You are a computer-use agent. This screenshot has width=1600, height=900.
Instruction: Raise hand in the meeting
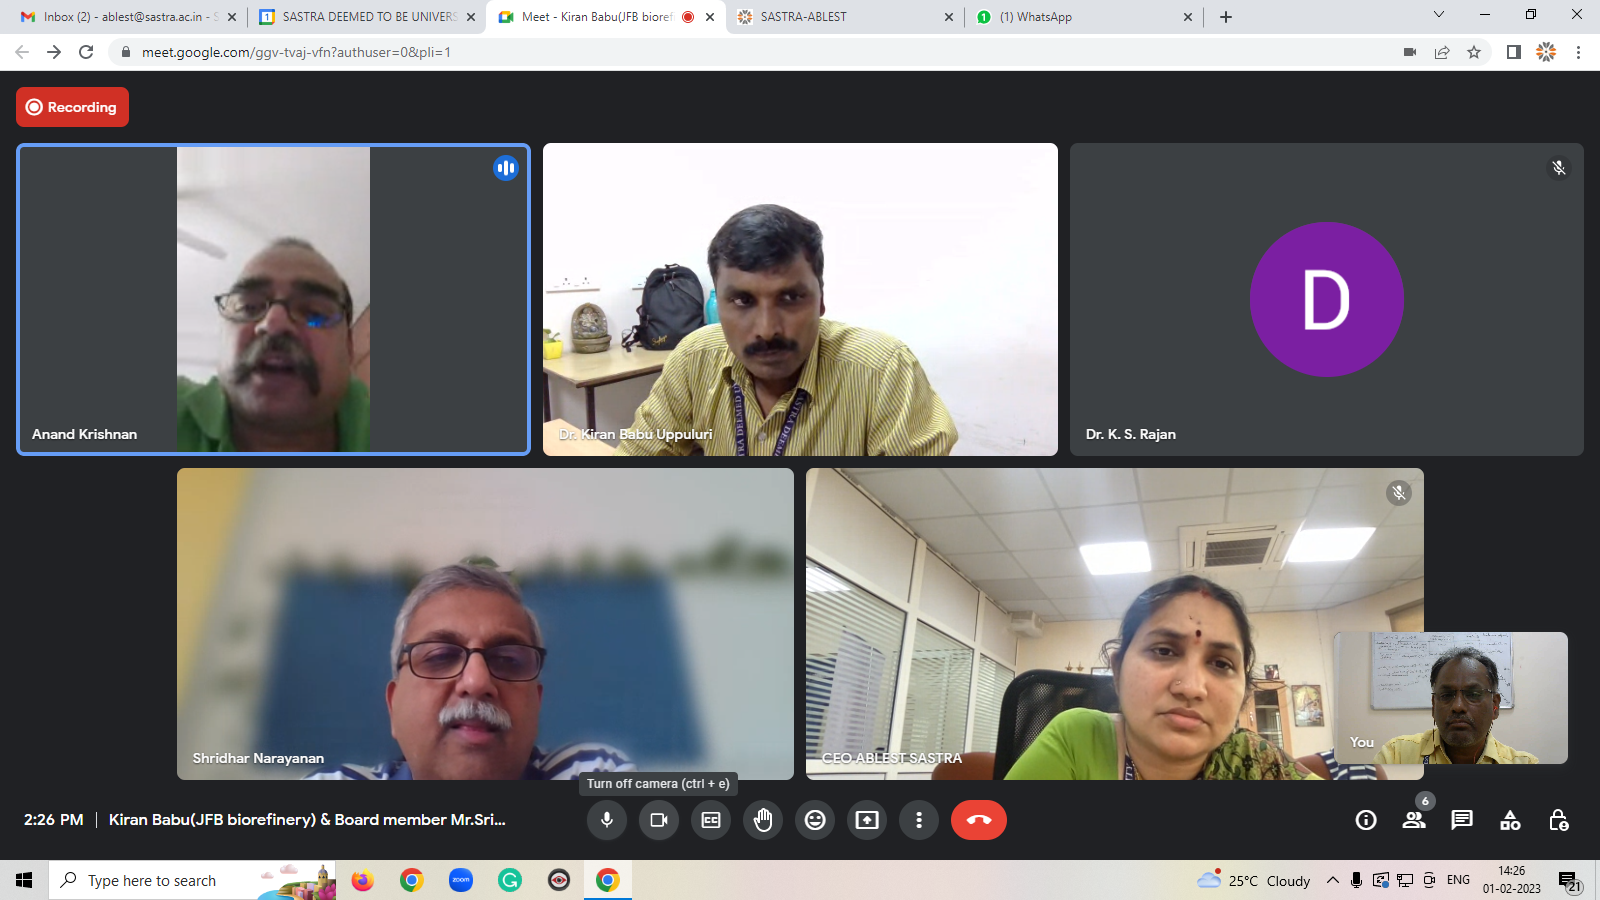pyautogui.click(x=763, y=820)
